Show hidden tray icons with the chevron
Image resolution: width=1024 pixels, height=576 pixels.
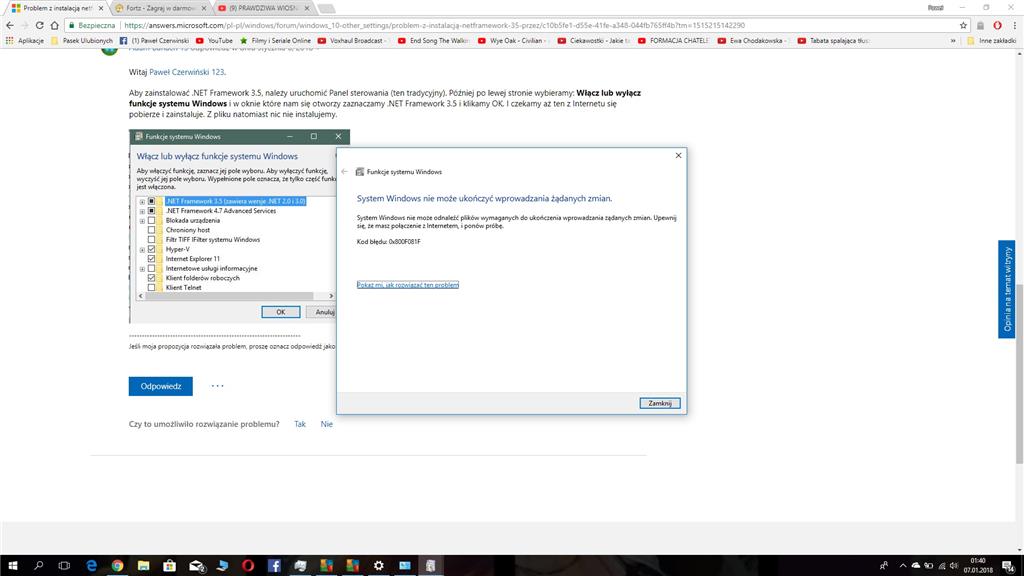903,566
